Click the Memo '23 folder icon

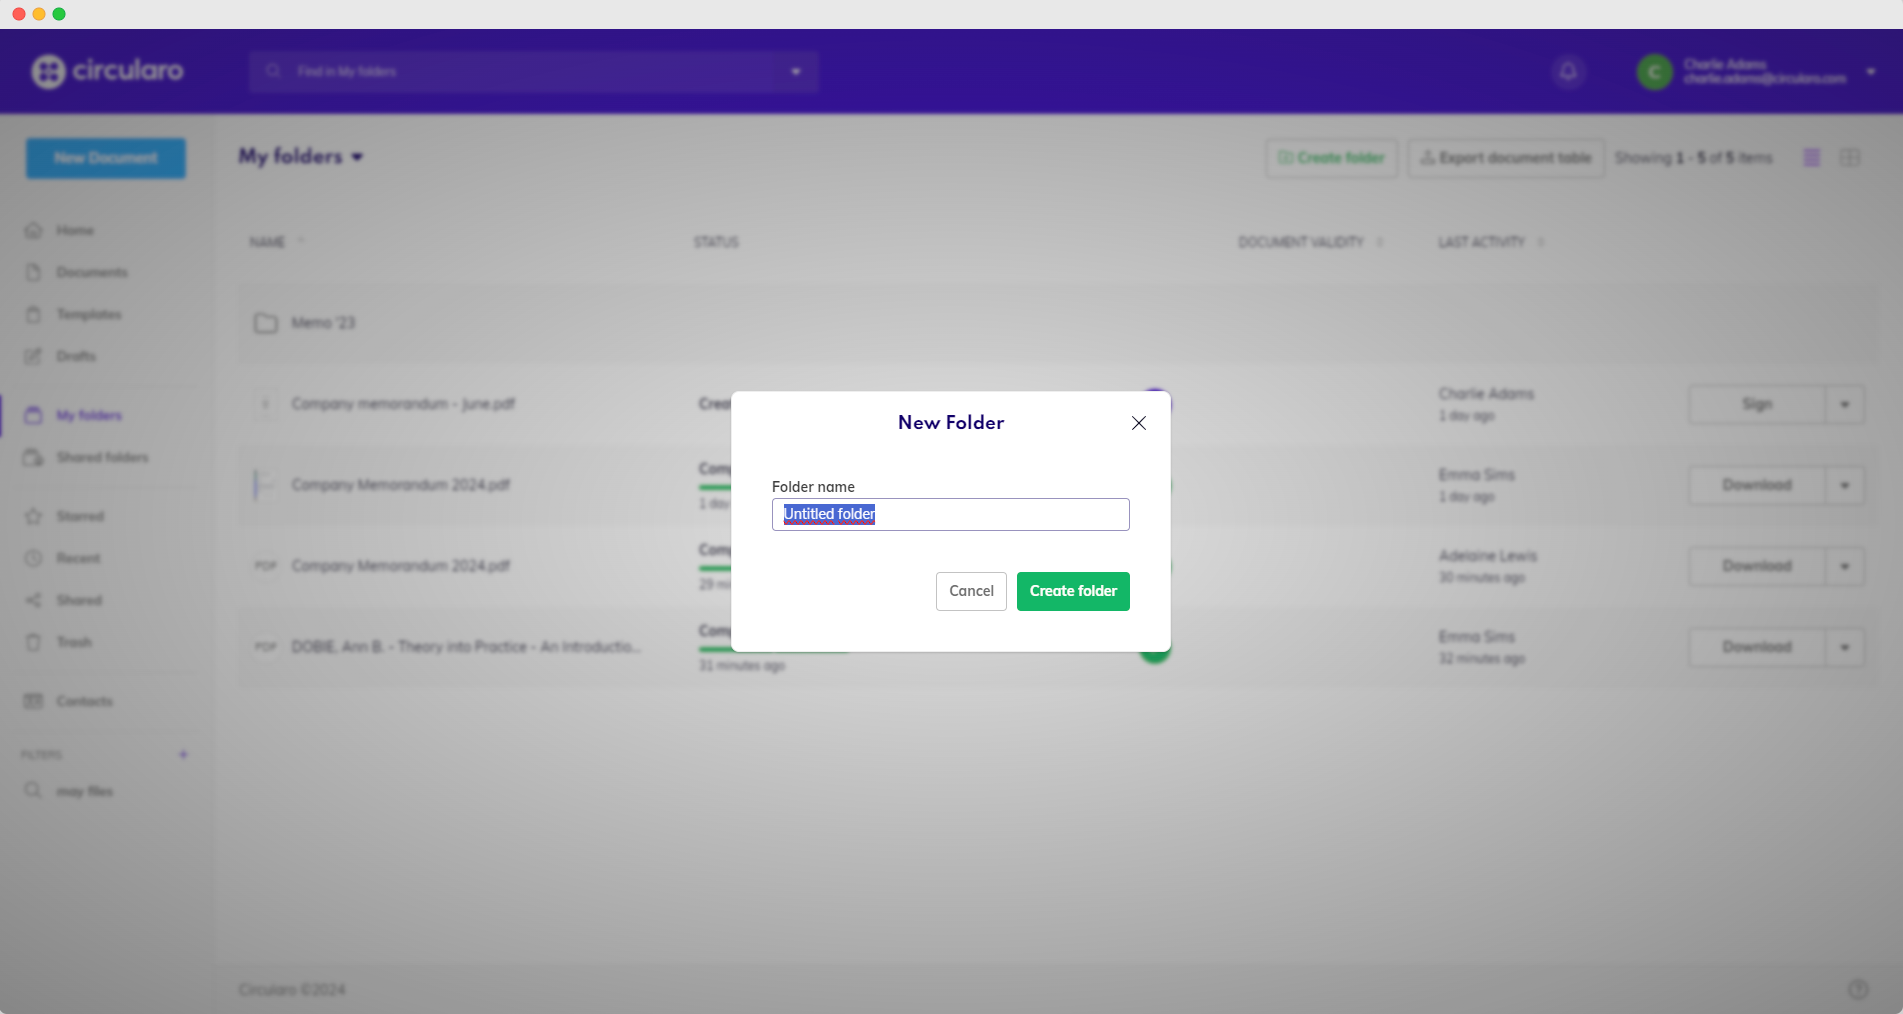(265, 323)
